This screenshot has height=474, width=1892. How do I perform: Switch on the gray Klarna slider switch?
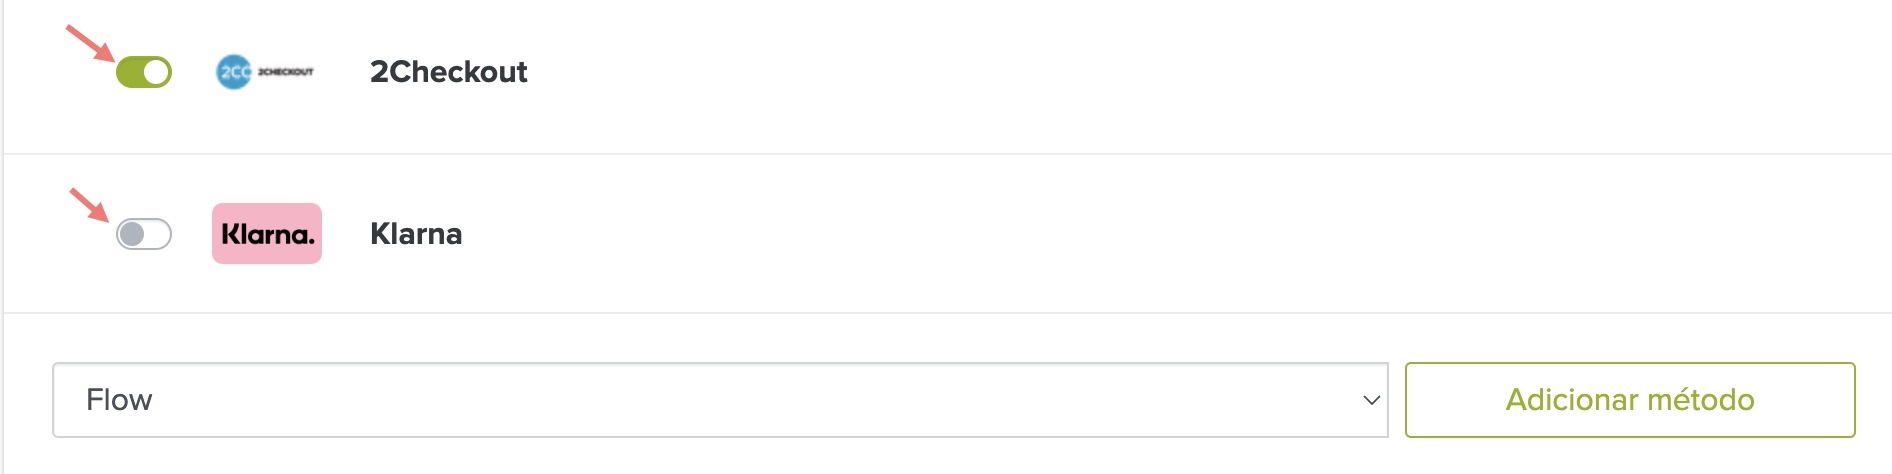144,234
